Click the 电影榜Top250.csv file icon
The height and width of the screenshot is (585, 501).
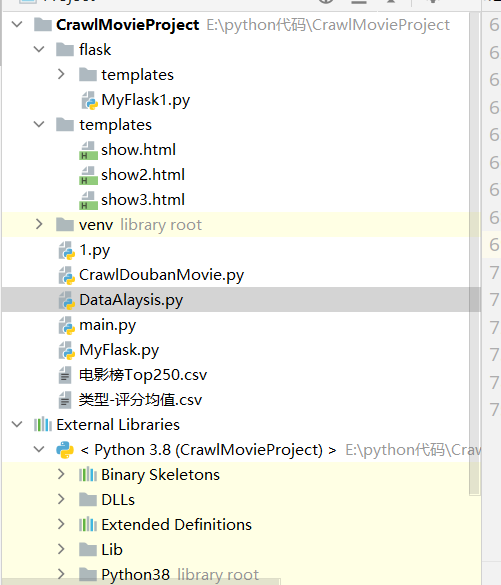click(65, 375)
